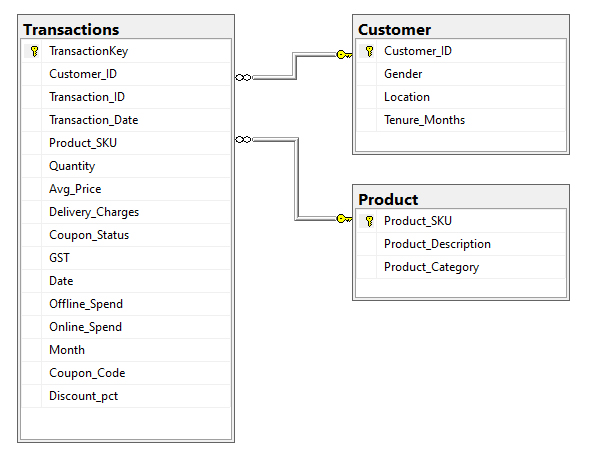The width and height of the screenshot is (595, 461).
Task: Select the Product_Description column row
Action: coord(461,244)
